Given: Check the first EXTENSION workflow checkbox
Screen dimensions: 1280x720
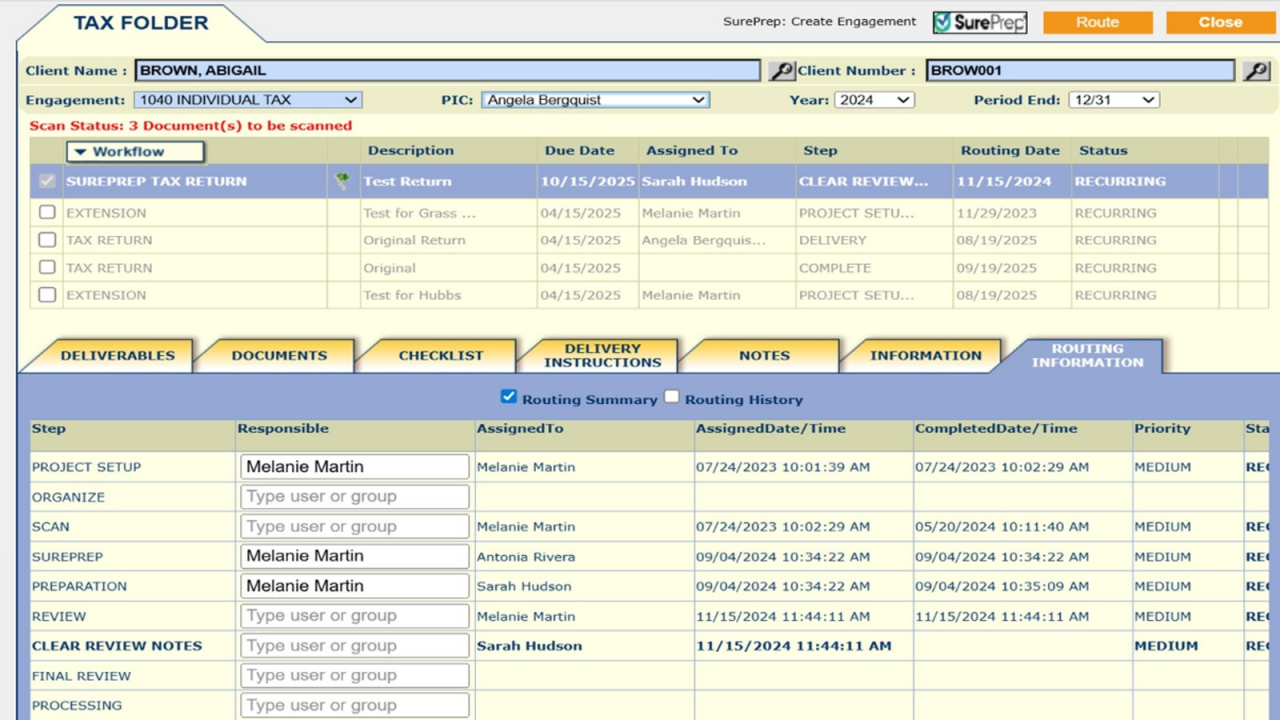Looking at the screenshot, I should tap(47, 213).
